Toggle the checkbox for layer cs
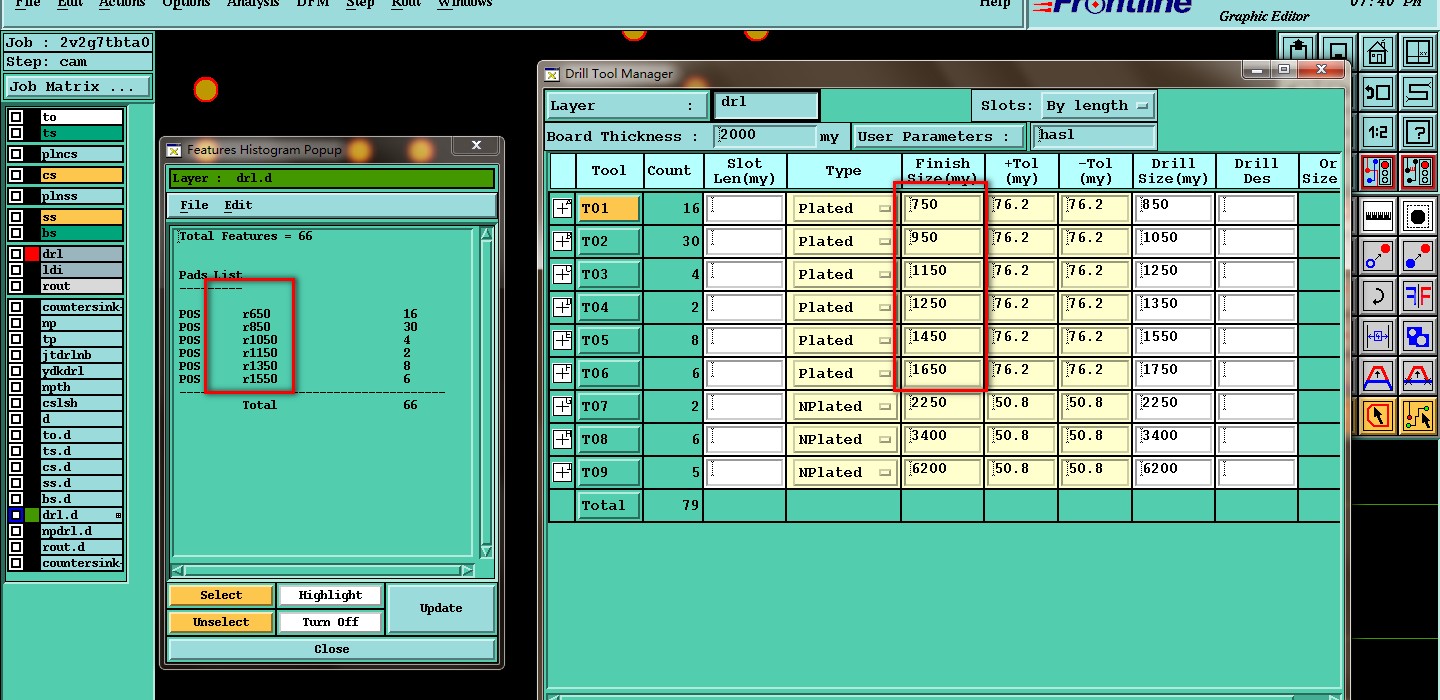1440x700 pixels. (16, 175)
